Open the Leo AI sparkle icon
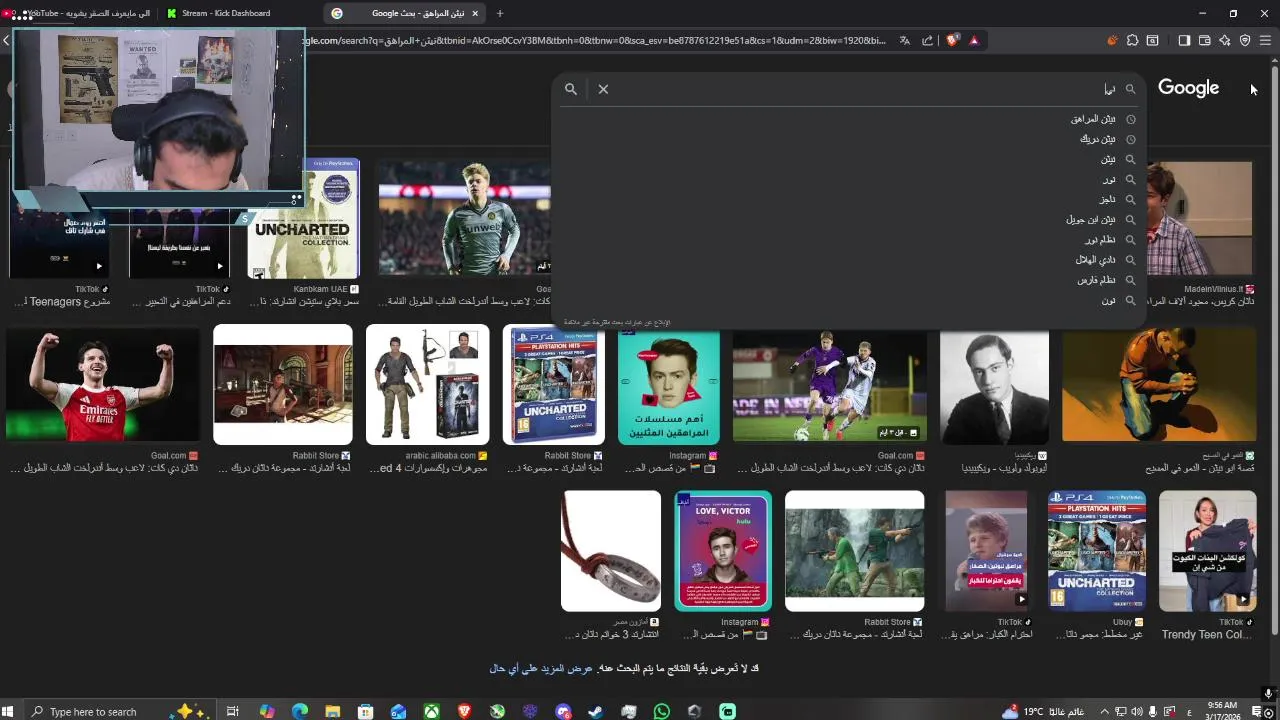 pos(1224,40)
